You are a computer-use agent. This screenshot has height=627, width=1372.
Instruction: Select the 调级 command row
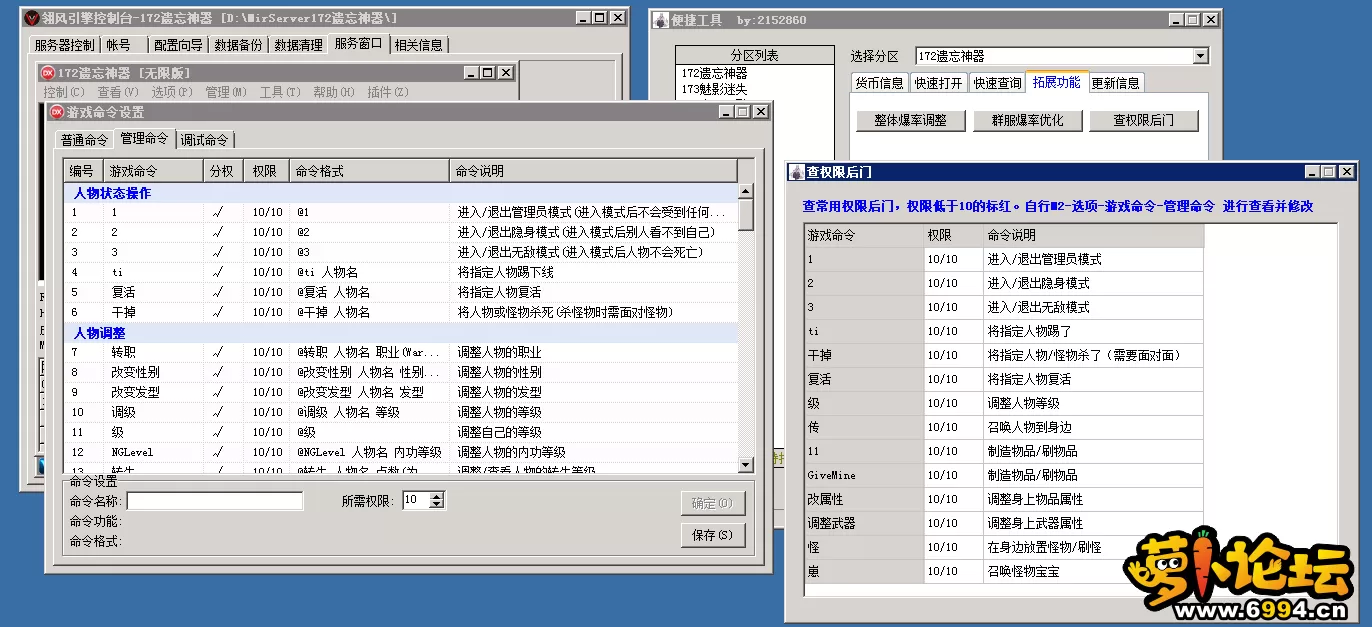[x=401, y=412]
